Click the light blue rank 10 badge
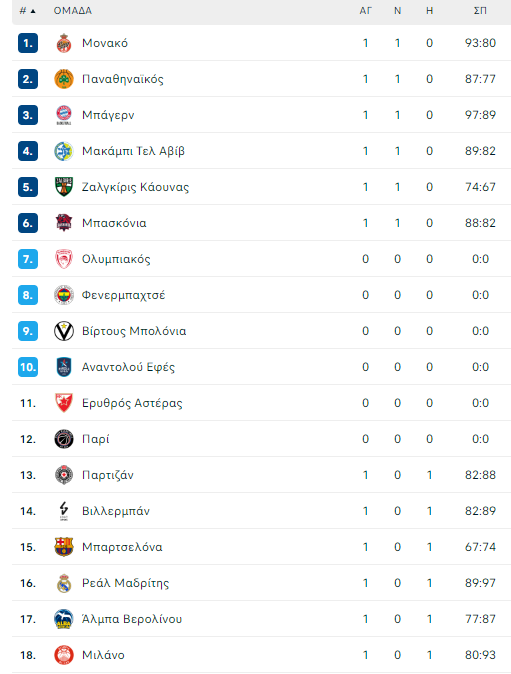The width and height of the screenshot is (511, 674). [28, 367]
